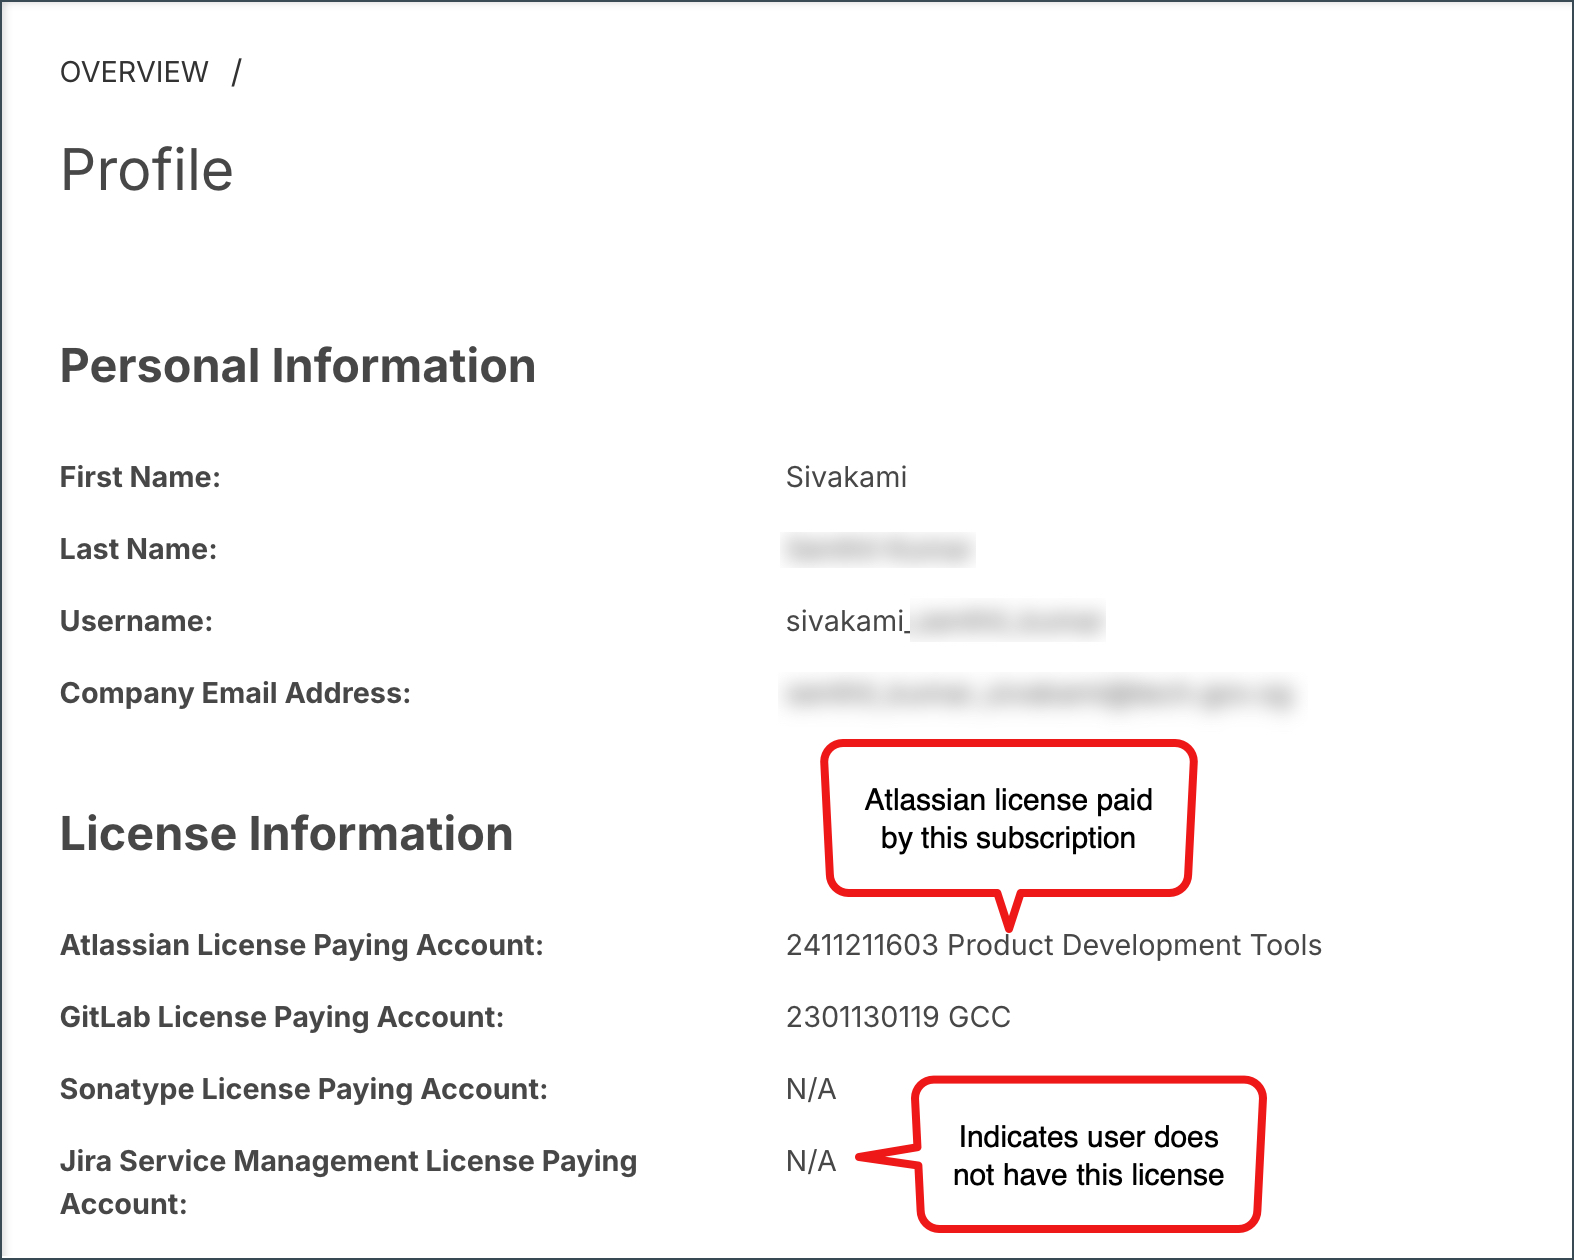Viewport: 1574px width, 1260px height.
Task: Click the N/A value for Sonatype license
Action: 811,1089
